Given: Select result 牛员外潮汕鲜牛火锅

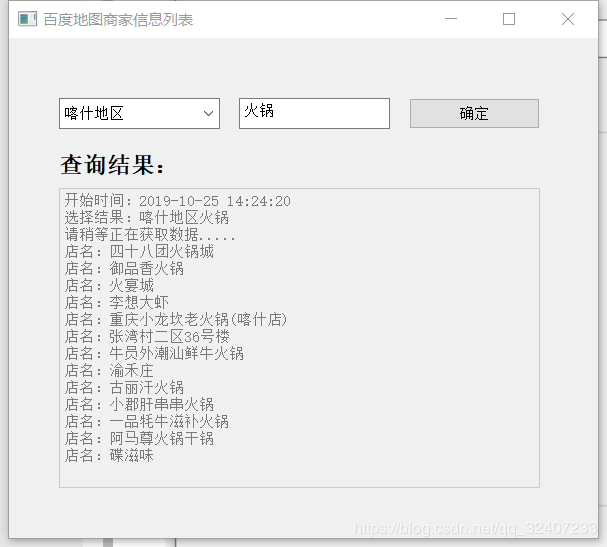Looking at the screenshot, I should tap(154, 353).
